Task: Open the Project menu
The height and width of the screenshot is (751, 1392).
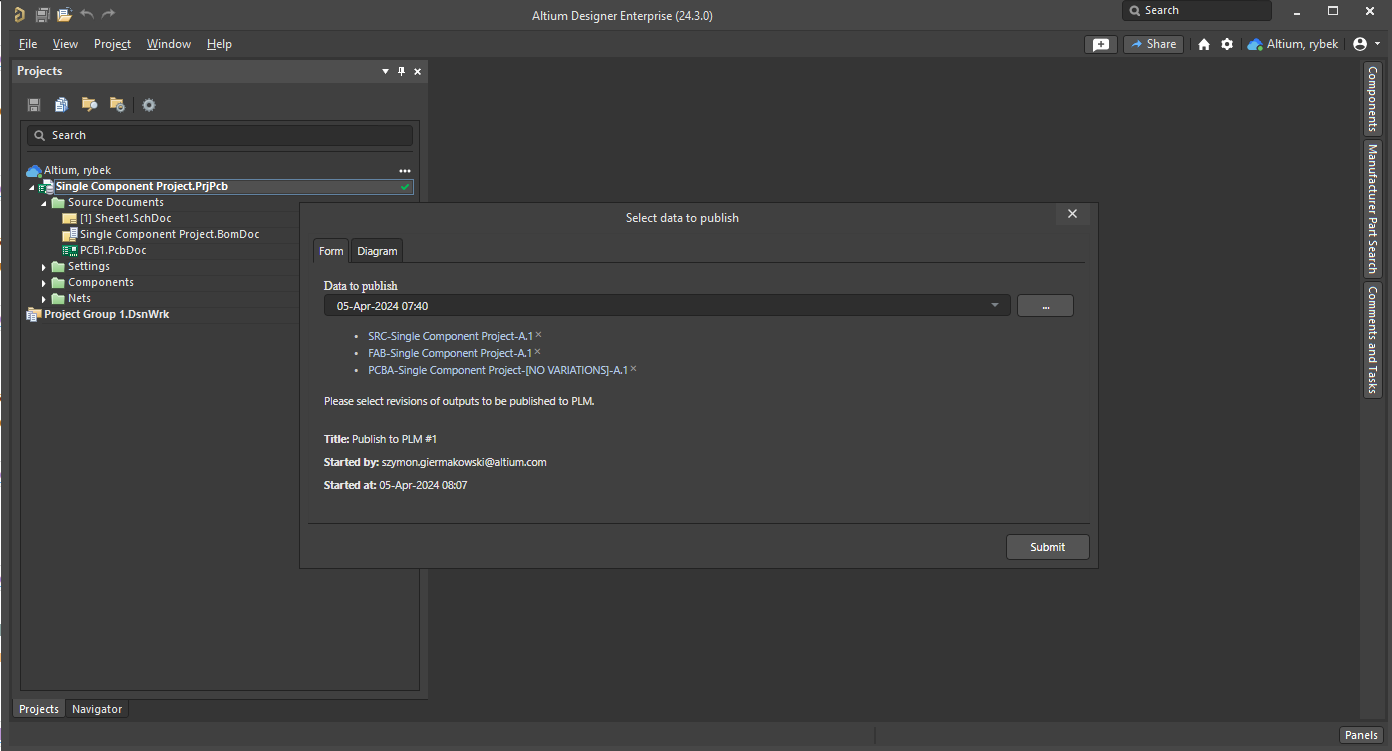Action: [x=112, y=44]
